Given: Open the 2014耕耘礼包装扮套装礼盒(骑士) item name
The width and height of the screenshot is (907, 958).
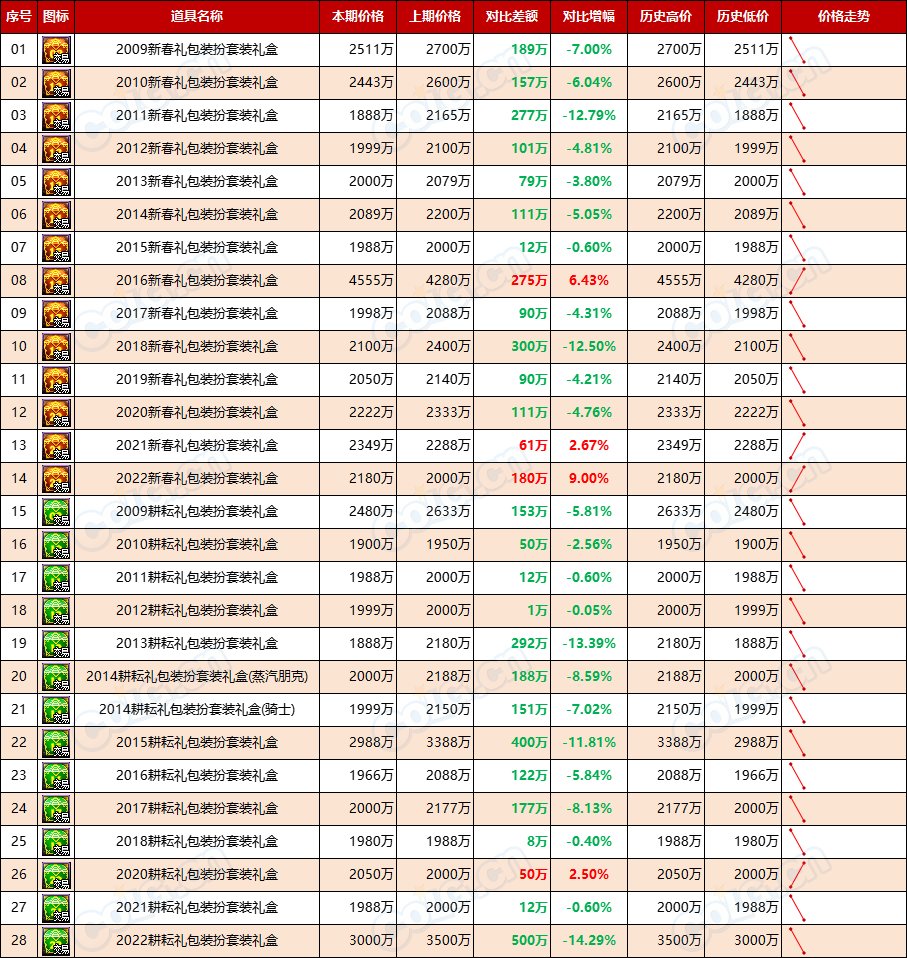Looking at the screenshot, I should [x=197, y=710].
